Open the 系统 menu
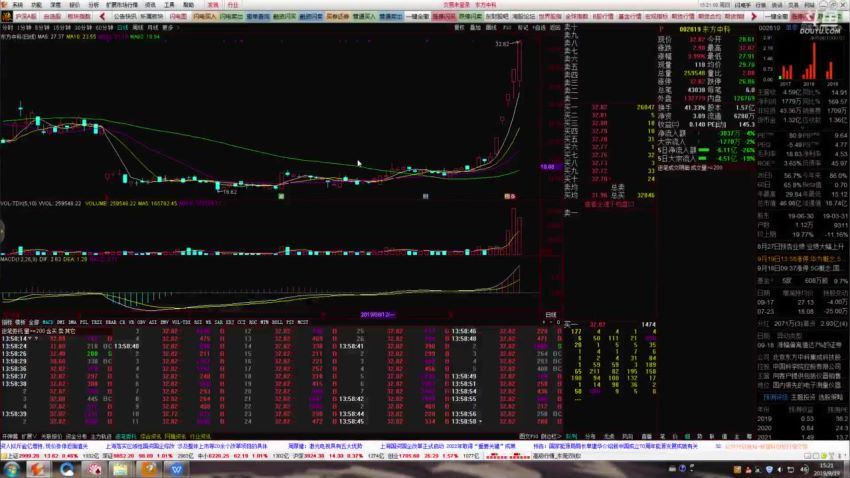The width and height of the screenshot is (850, 478). (x=18, y=4)
